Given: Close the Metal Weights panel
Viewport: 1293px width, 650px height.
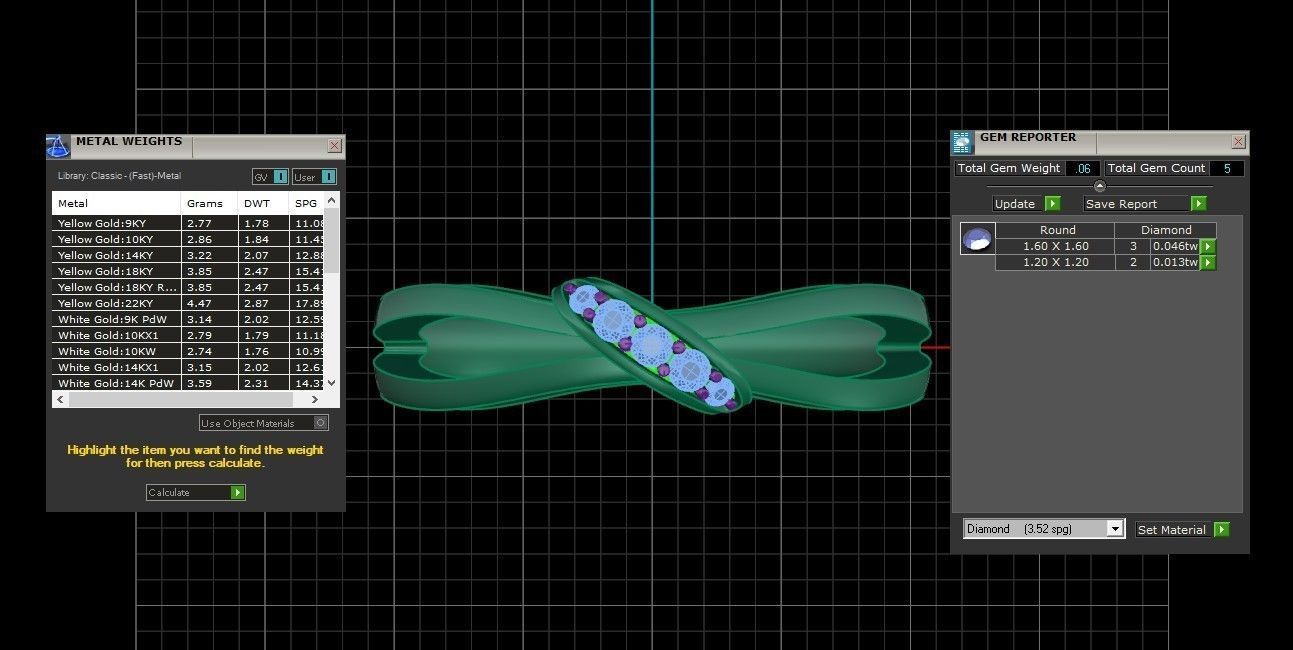Looking at the screenshot, I should pos(334,146).
